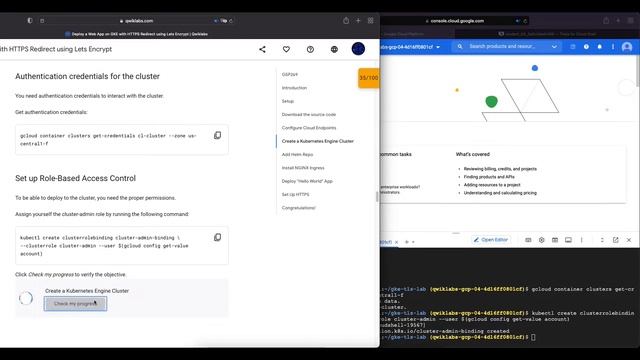Click Safari share icon in the Qwiklabs window
Screen dimensions: 640x360
click(x=346, y=20)
